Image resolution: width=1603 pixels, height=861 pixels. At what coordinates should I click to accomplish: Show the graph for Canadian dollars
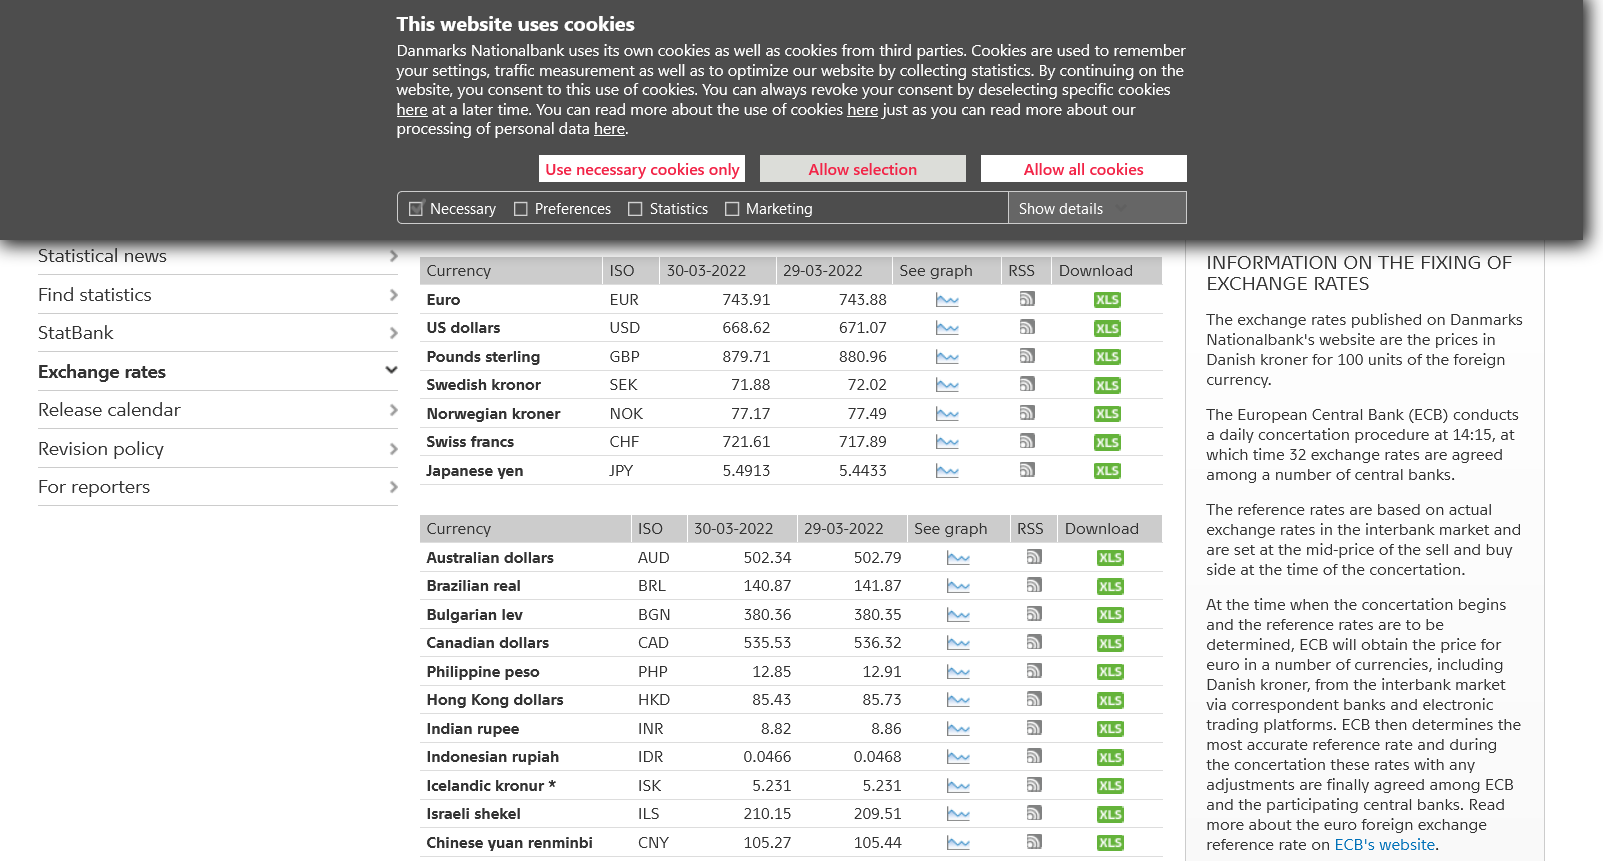click(x=957, y=643)
